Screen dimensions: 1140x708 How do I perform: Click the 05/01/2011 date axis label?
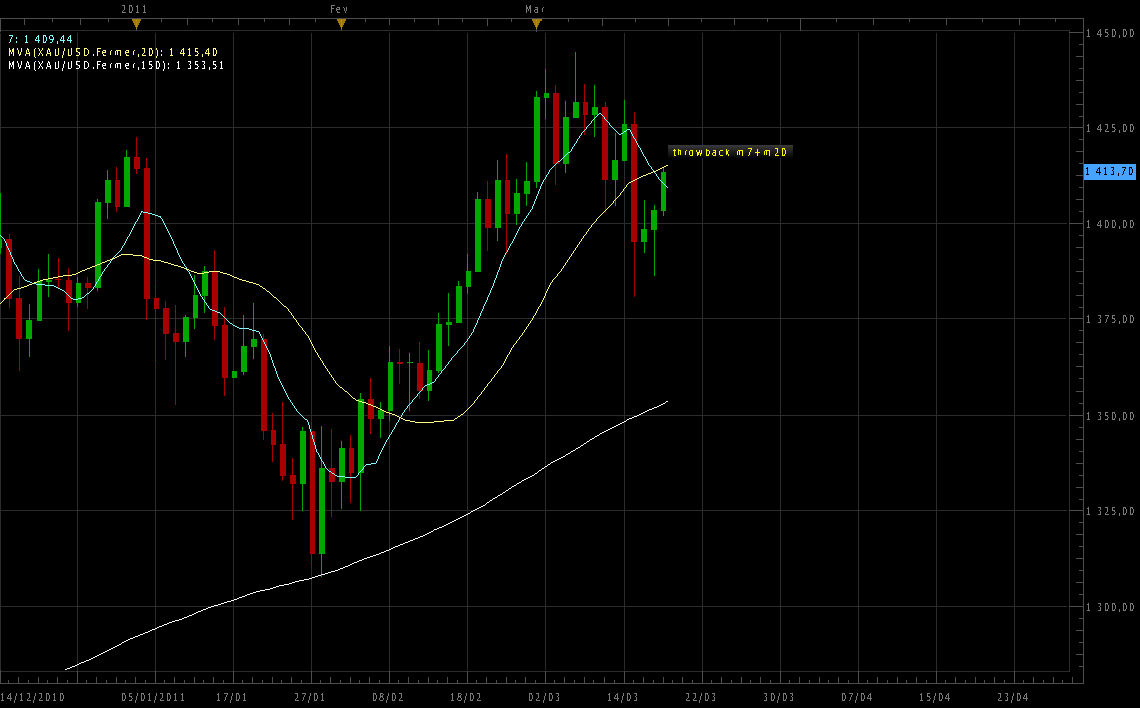pos(153,696)
